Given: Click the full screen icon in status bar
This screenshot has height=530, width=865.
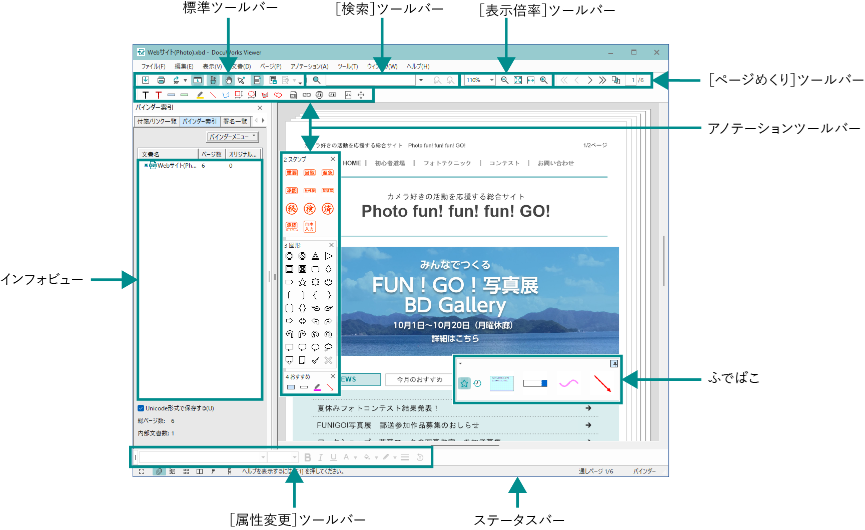Looking at the screenshot, I should [141, 472].
